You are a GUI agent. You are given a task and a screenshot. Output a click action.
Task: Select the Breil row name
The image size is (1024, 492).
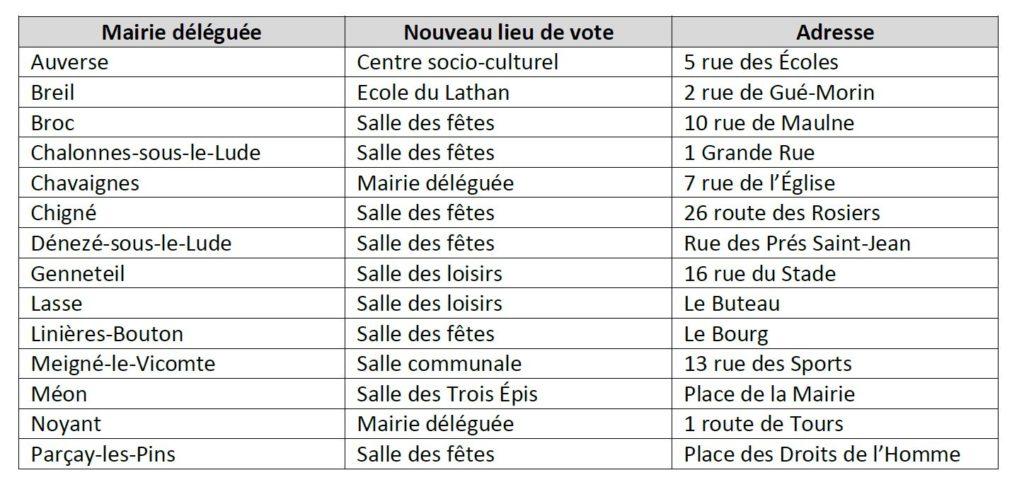(182, 92)
